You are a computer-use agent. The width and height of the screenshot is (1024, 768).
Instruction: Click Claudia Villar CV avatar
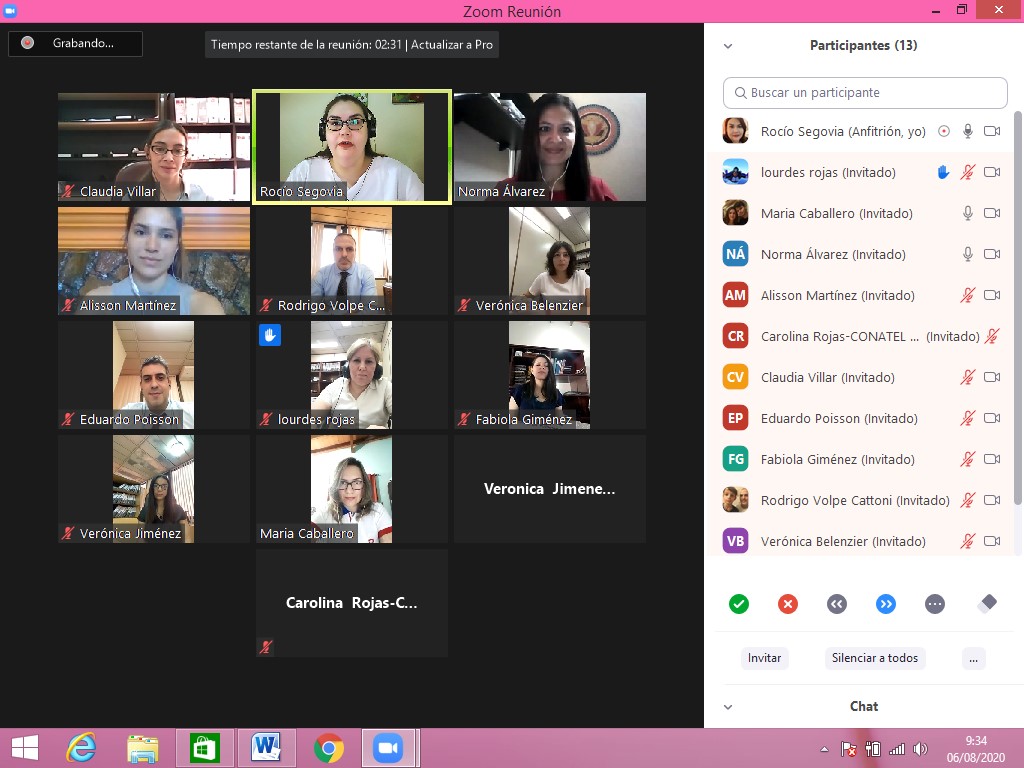(735, 377)
